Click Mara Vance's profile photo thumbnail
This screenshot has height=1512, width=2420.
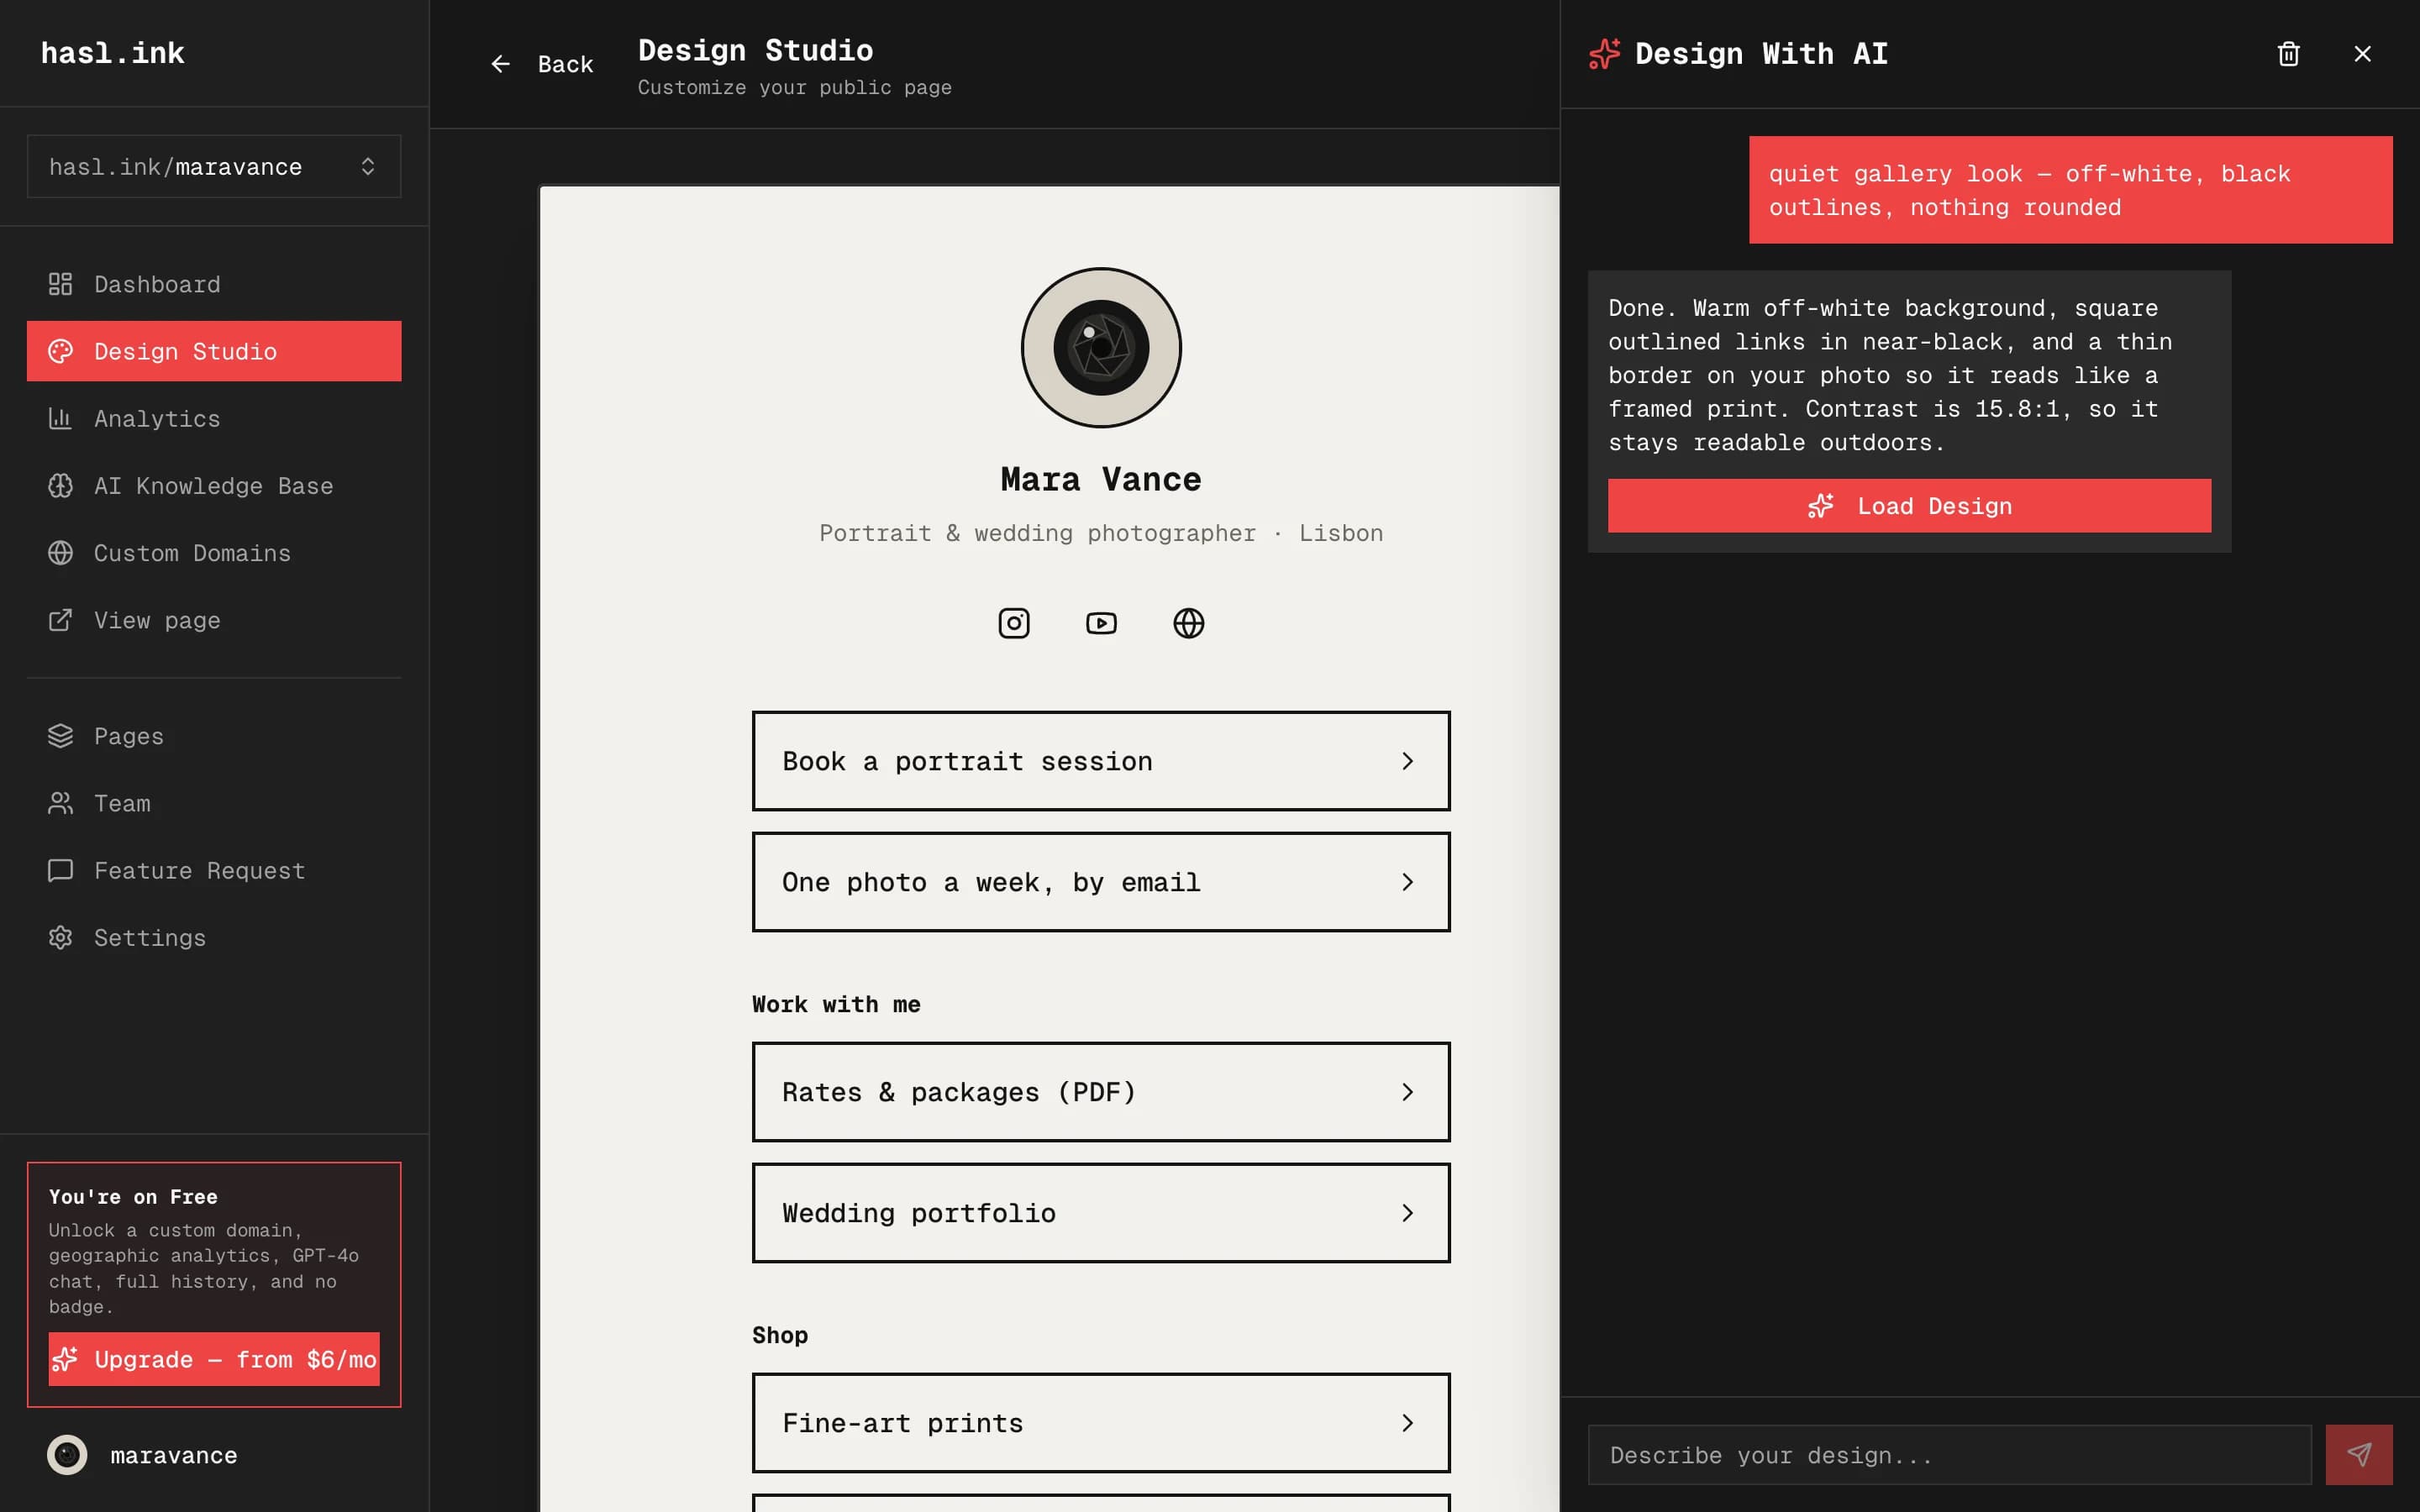1101,348
